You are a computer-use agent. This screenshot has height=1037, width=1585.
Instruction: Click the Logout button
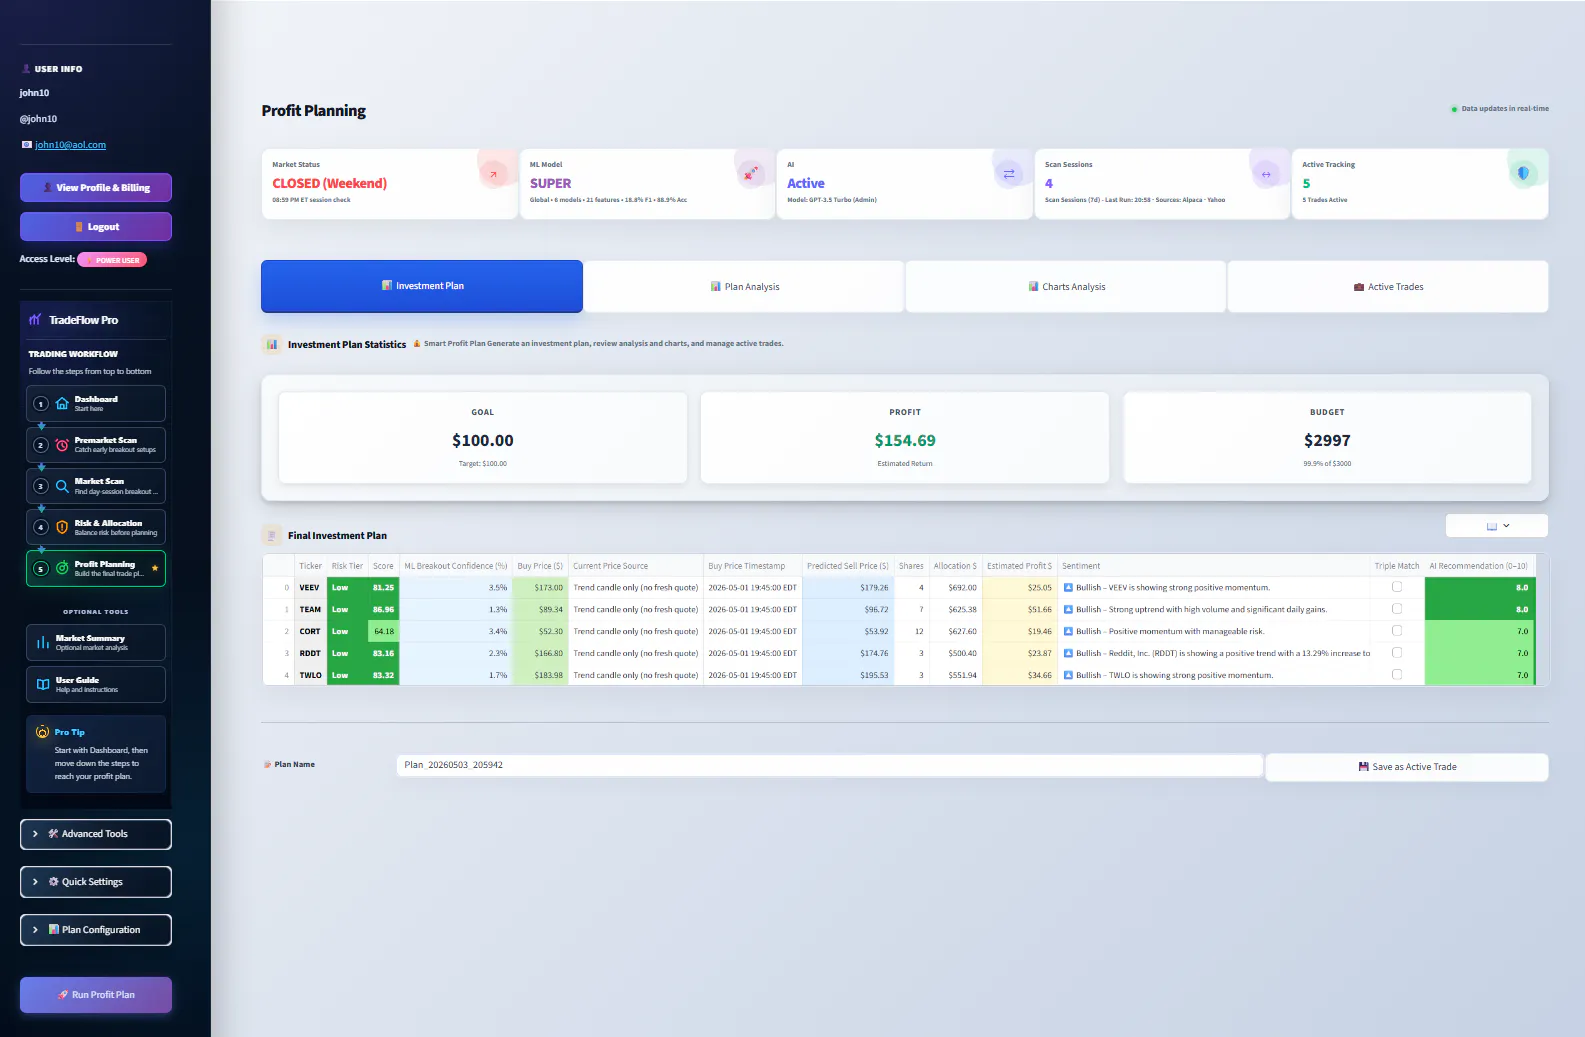[x=96, y=227]
